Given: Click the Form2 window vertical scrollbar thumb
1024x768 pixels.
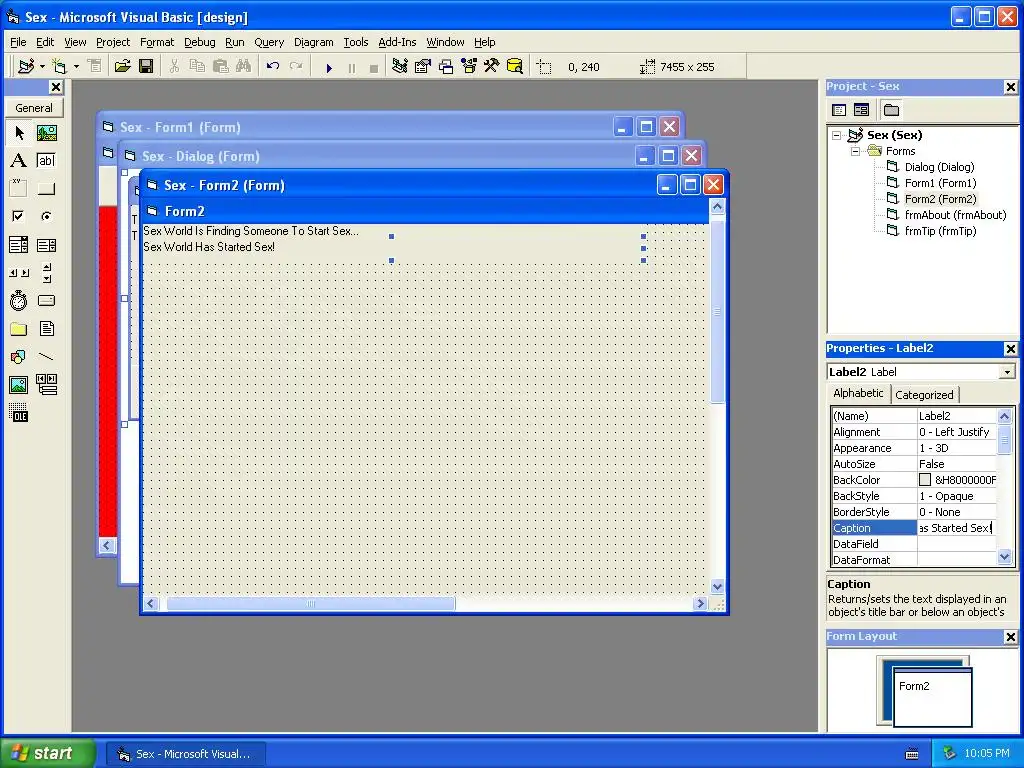Looking at the screenshot, I should (x=717, y=312).
